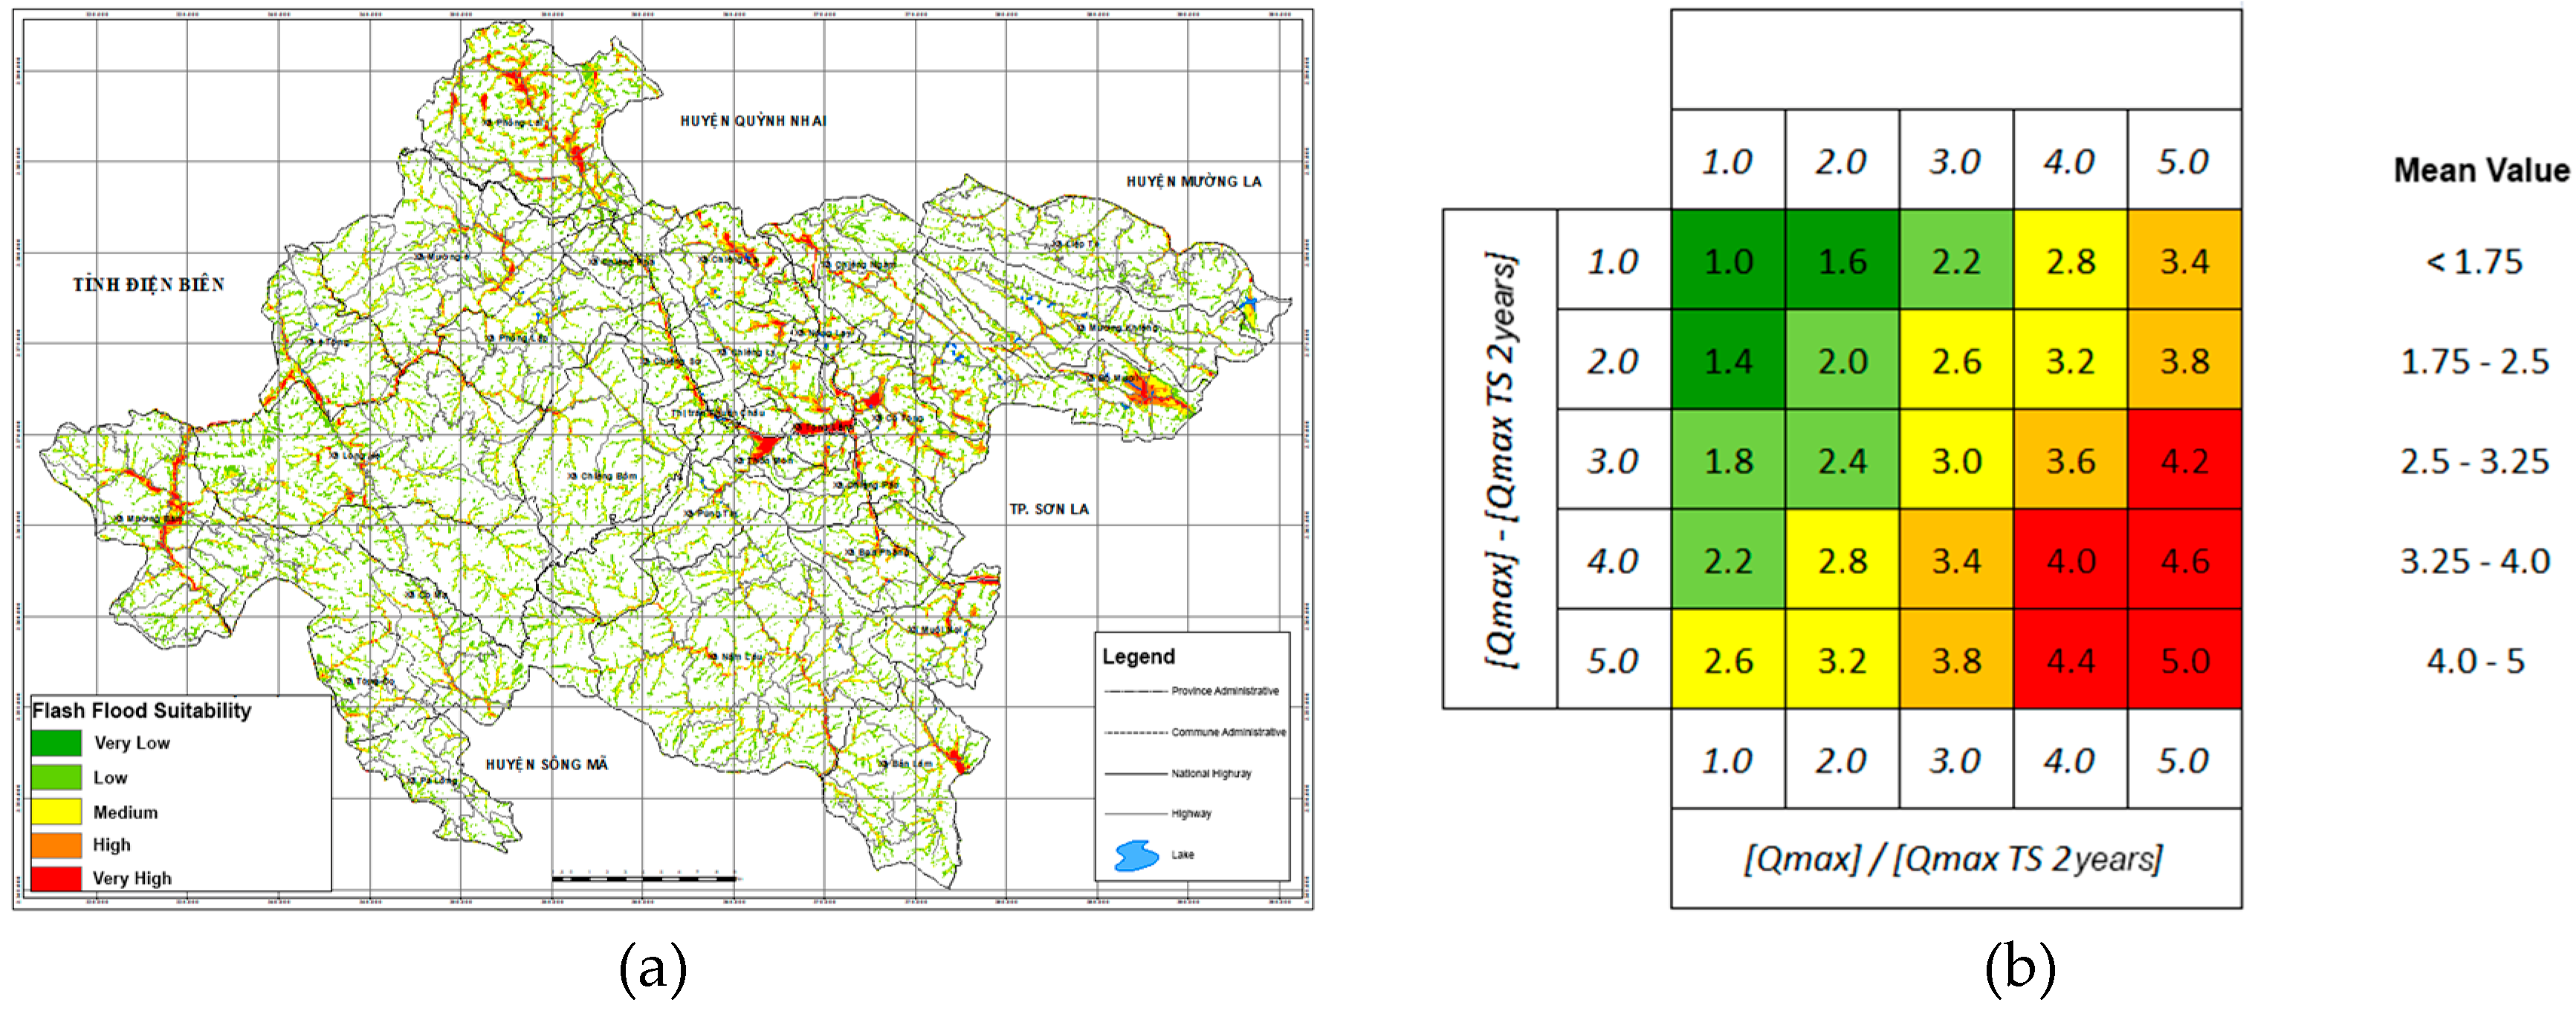Viewport: 2576px width, 1014px height.
Task: Click the HUYỆN QUỲNH NHAI map label
Action: point(753,121)
